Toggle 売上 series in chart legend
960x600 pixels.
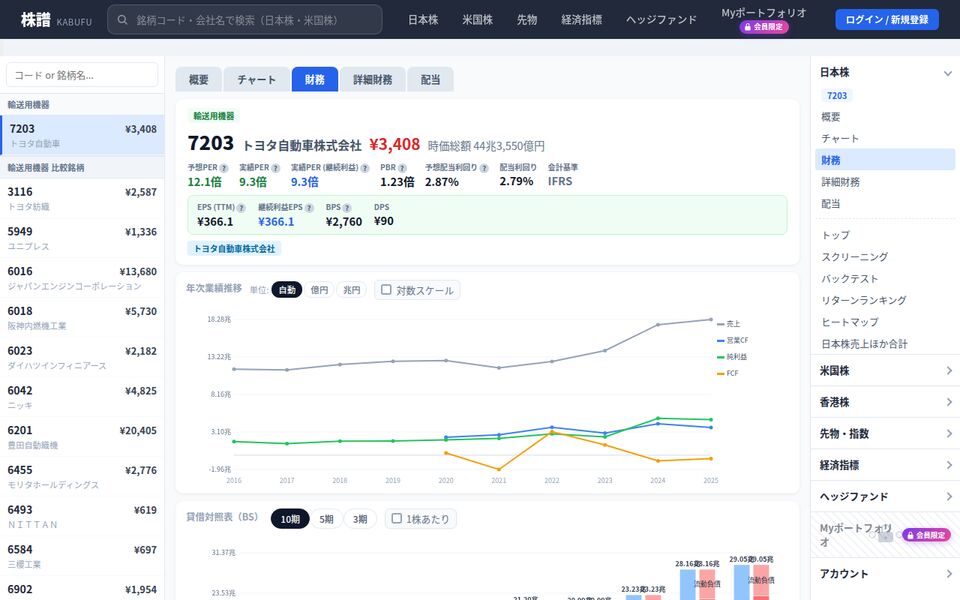coord(729,324)
